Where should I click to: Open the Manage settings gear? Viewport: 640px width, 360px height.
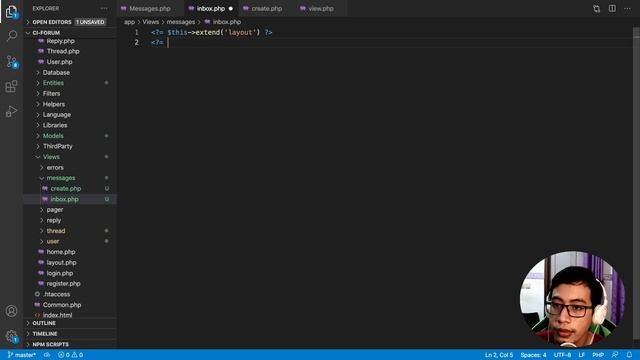(11, 336)
